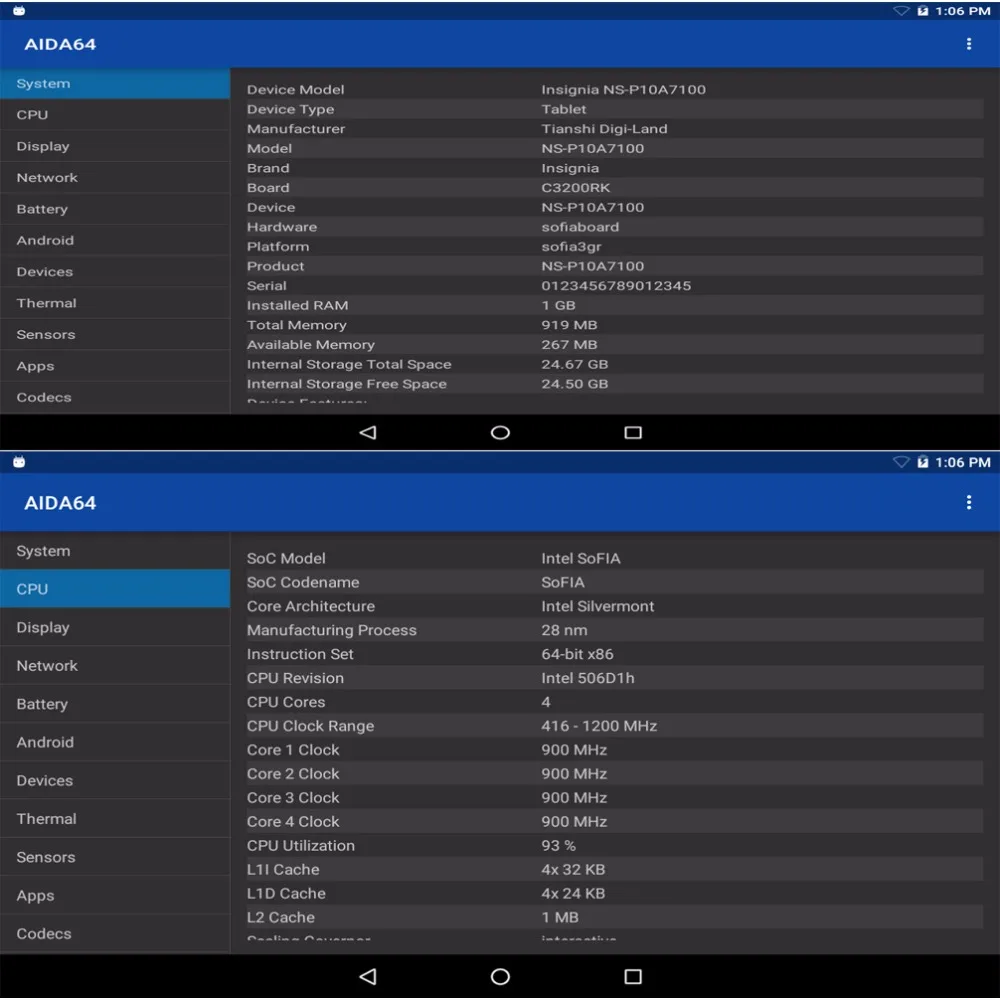Select 'Device Type' row label

click(290, 109)
